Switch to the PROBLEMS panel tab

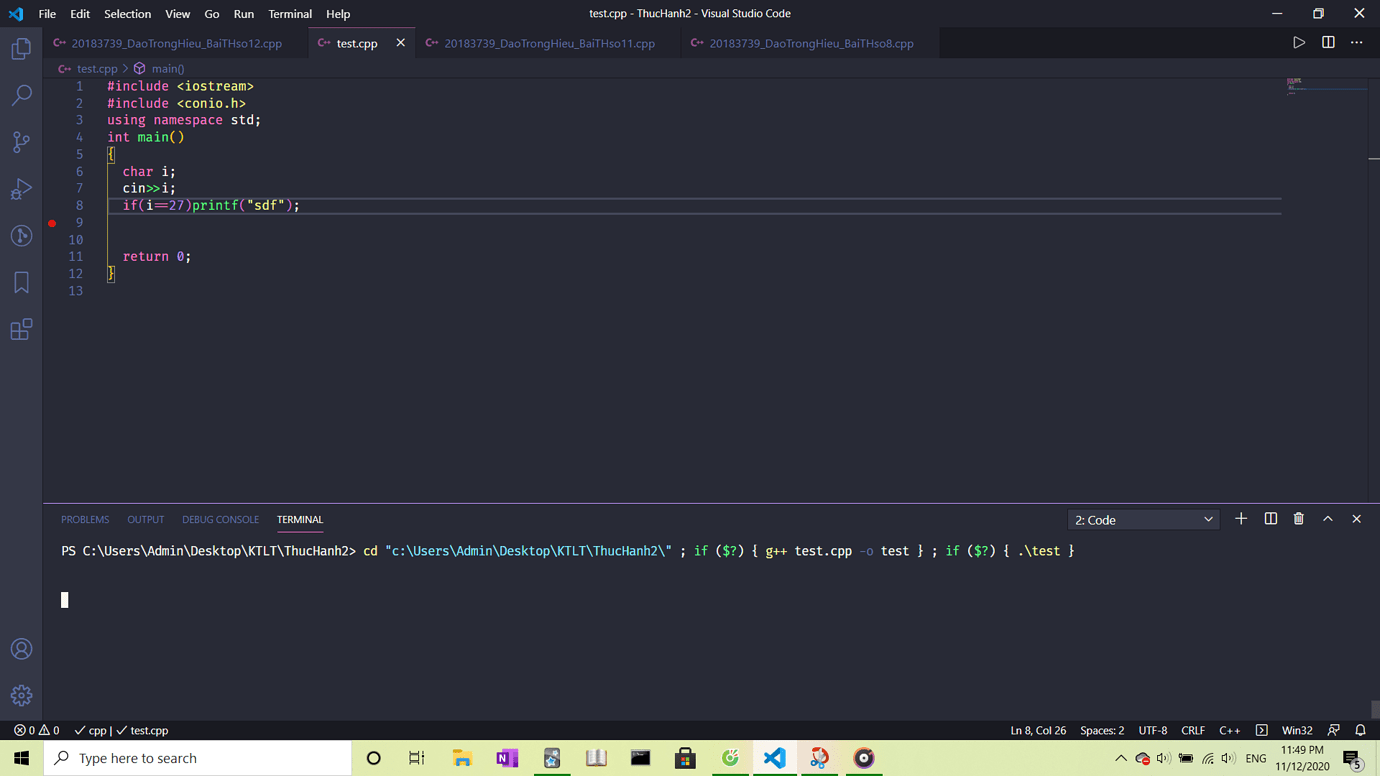click(85, 520)
